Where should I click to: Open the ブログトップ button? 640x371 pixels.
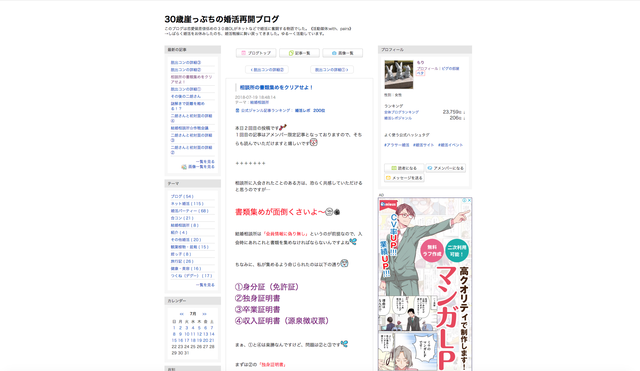[256, 53]
